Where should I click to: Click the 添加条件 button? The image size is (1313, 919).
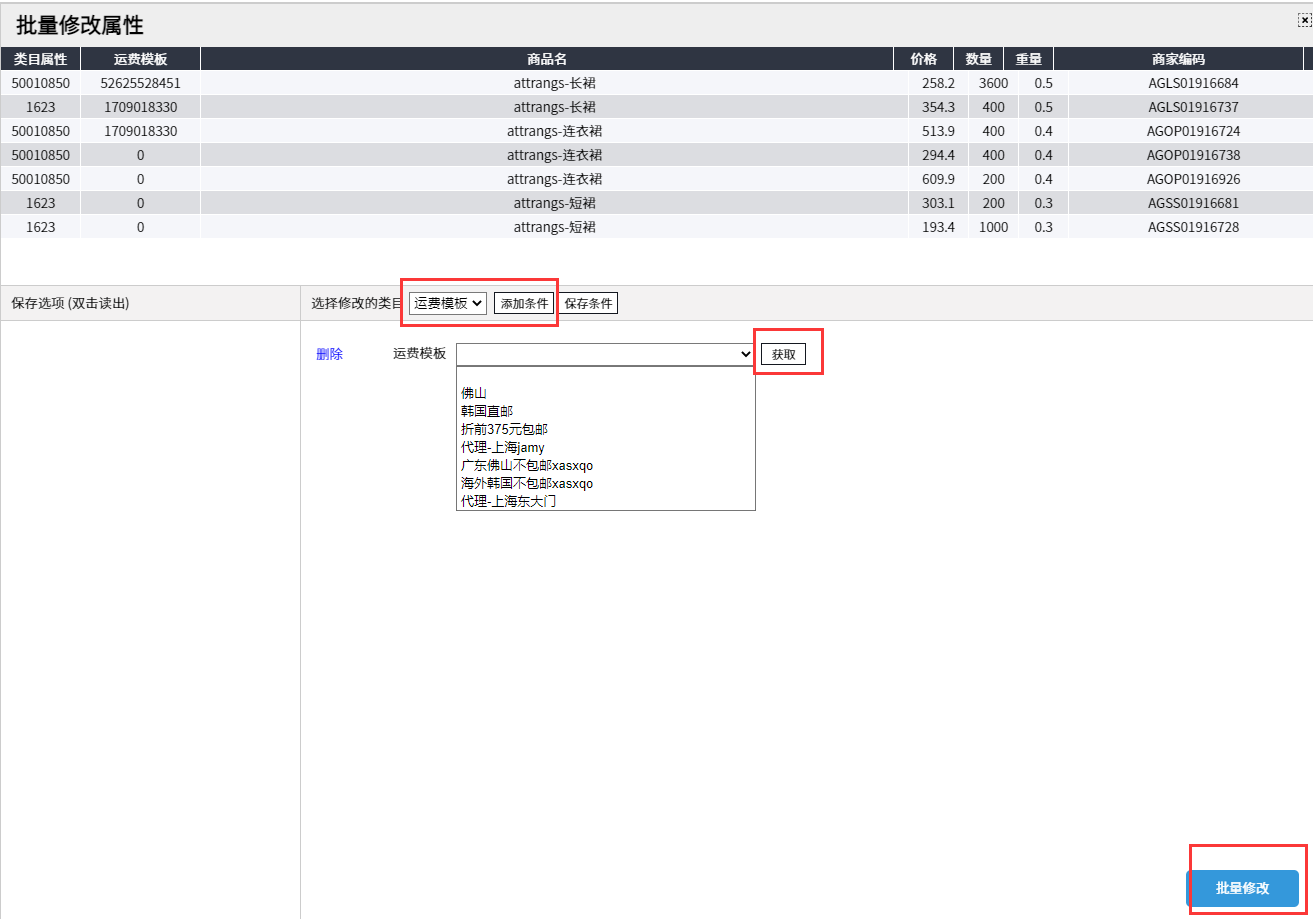point(524,303)
